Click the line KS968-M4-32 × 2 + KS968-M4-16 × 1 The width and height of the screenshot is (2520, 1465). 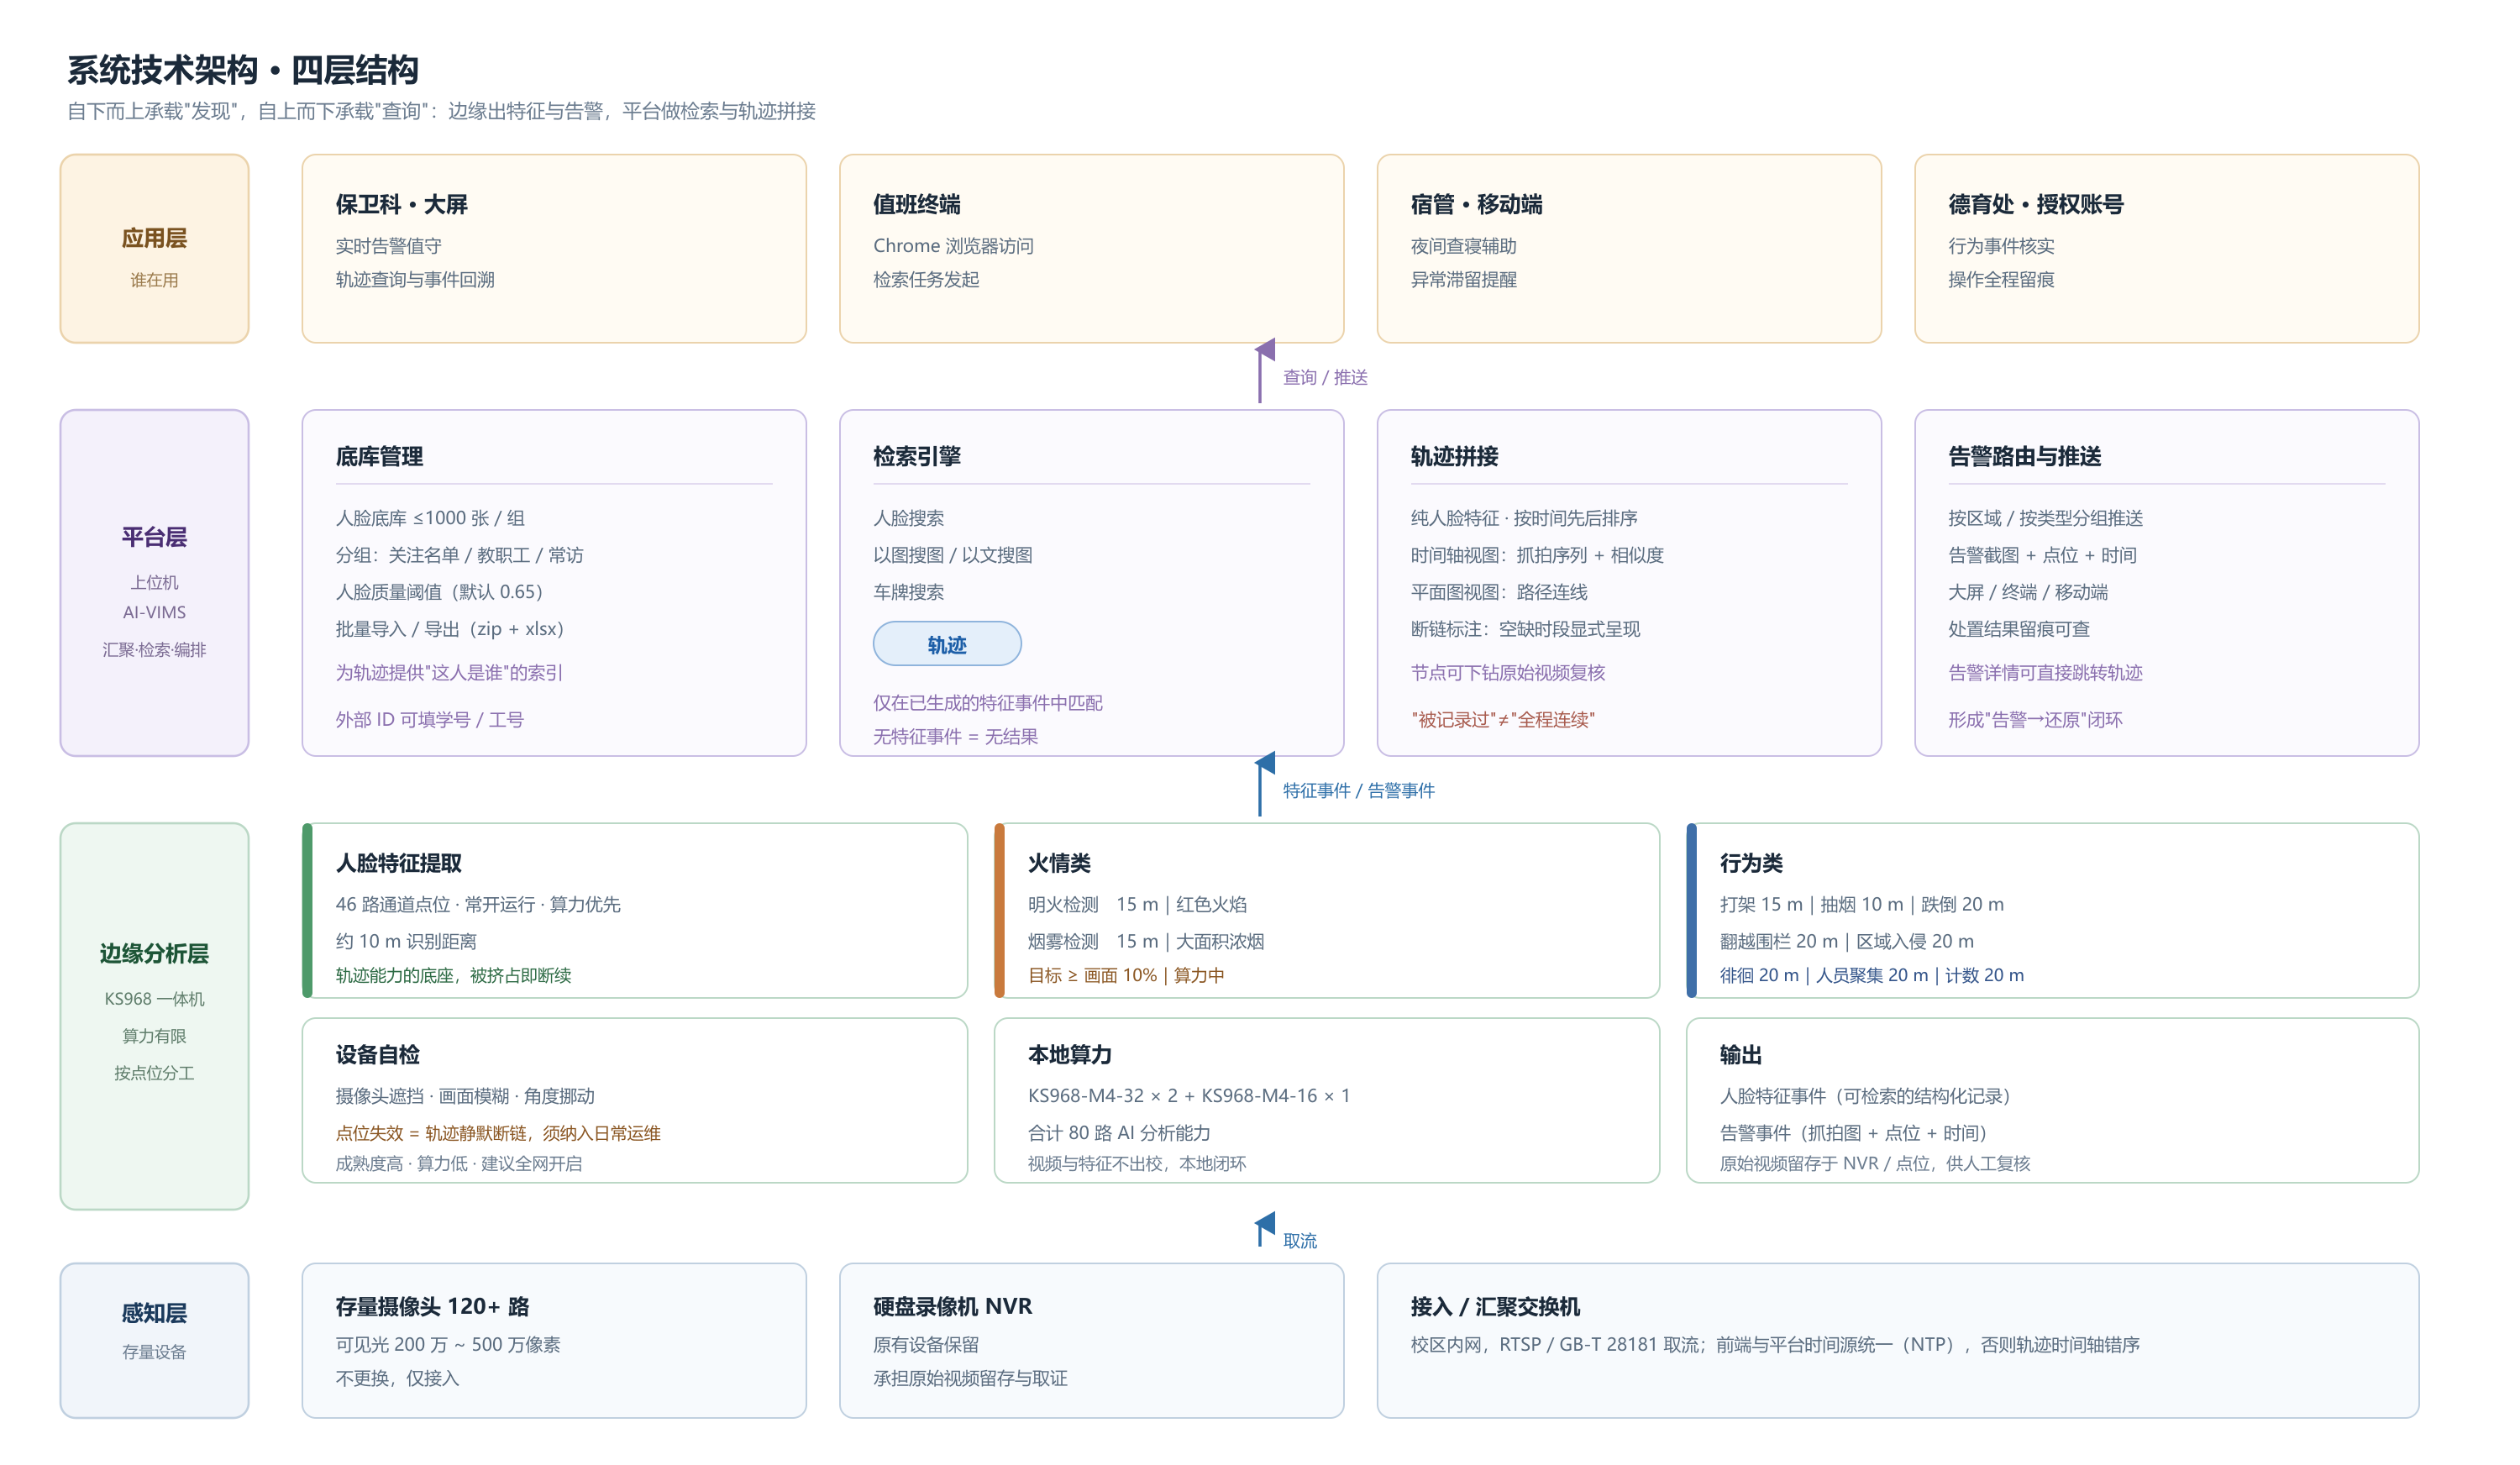1188,1095
